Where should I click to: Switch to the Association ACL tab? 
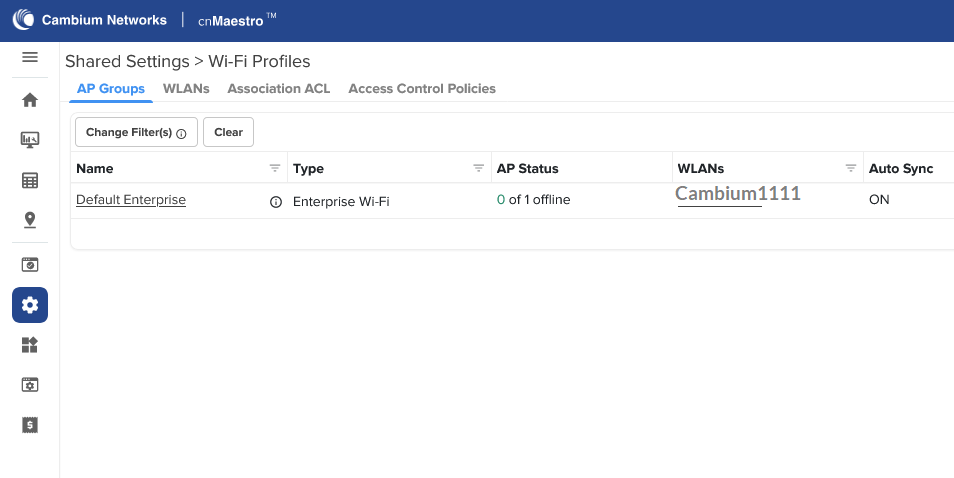pyautogui.click(x=279, y=89)
